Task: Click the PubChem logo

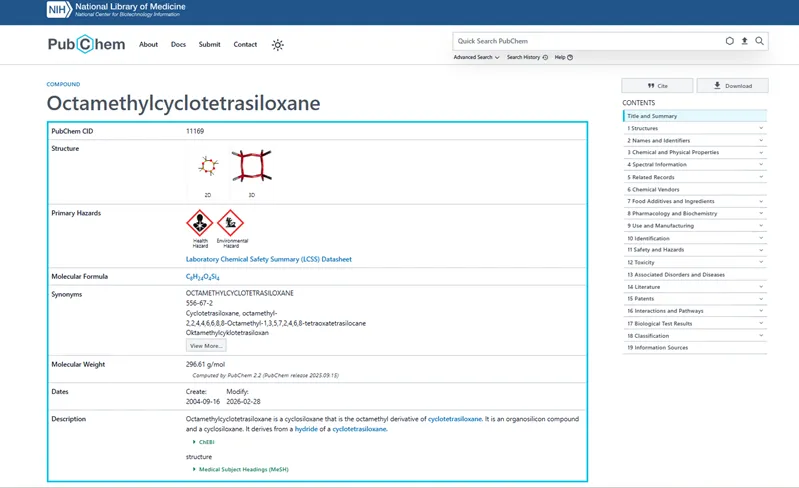Action: click(x=72, y=44)
